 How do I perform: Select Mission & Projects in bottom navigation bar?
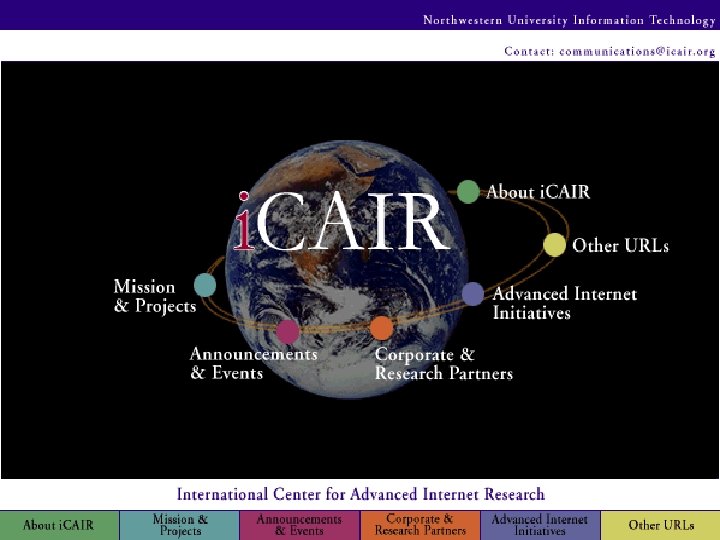[x=180, y=525]
